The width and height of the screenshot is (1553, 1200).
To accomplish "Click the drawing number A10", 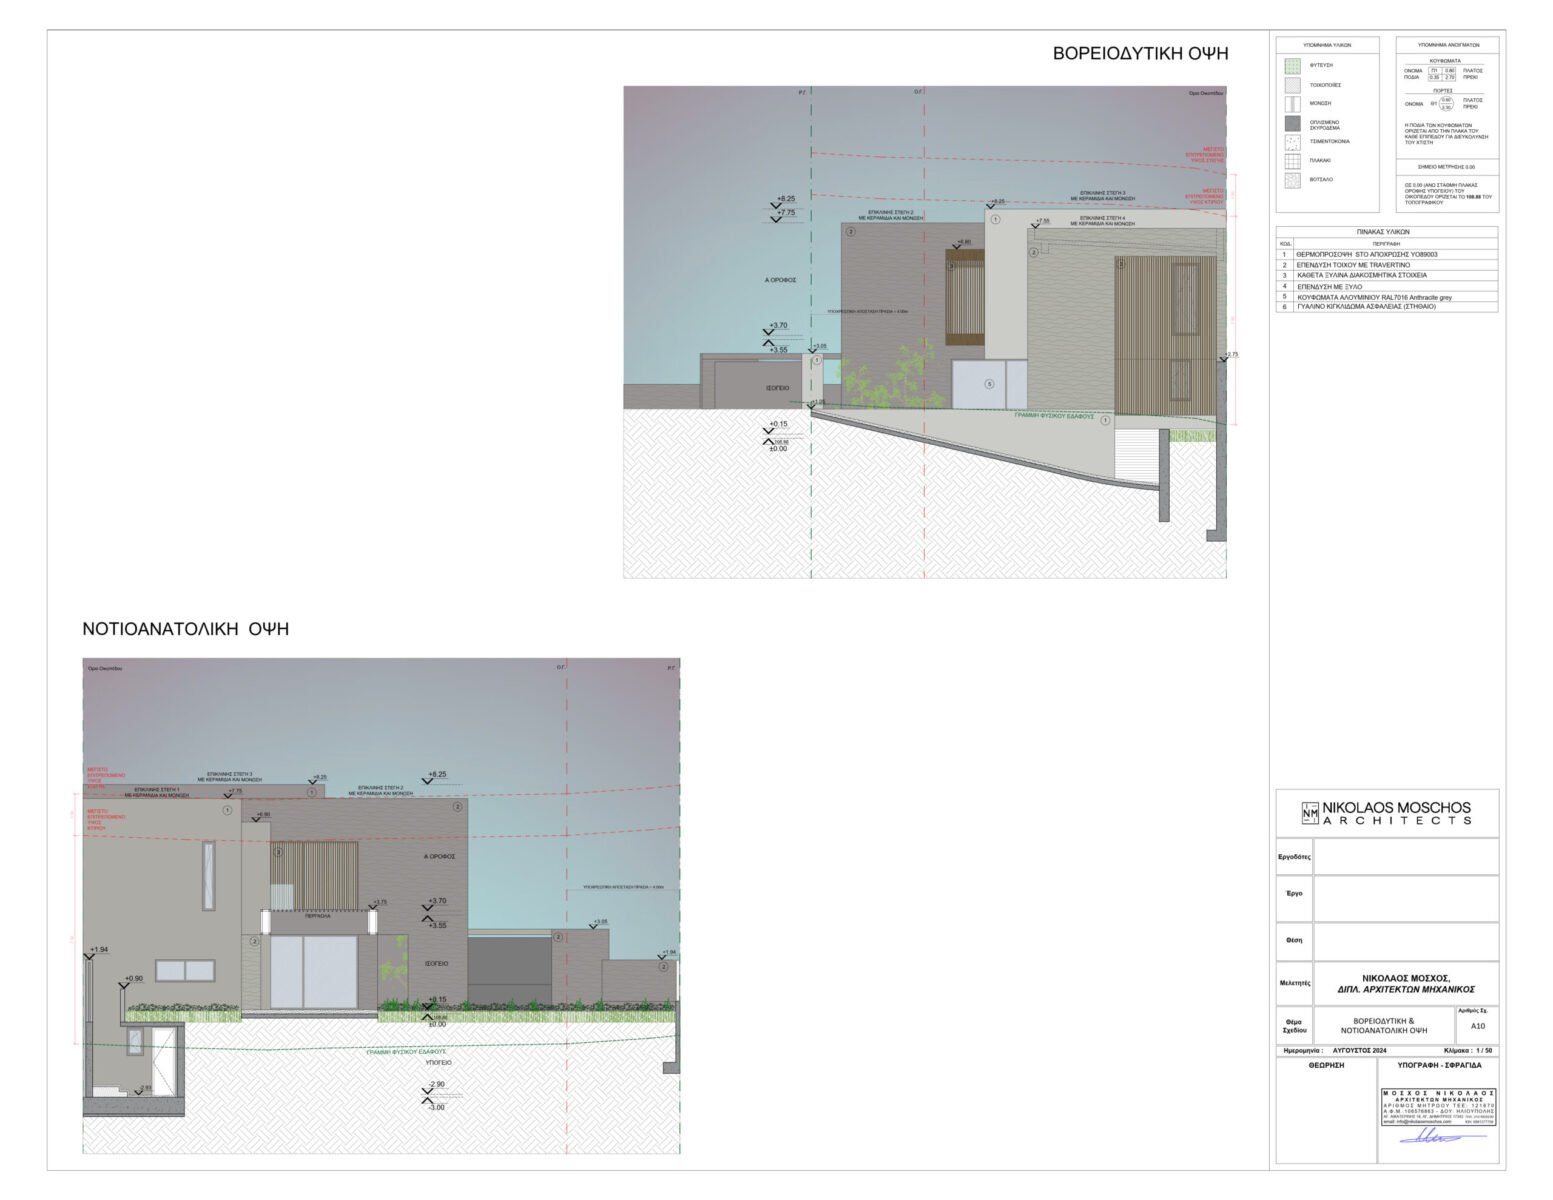I will click(1478, 1026).
